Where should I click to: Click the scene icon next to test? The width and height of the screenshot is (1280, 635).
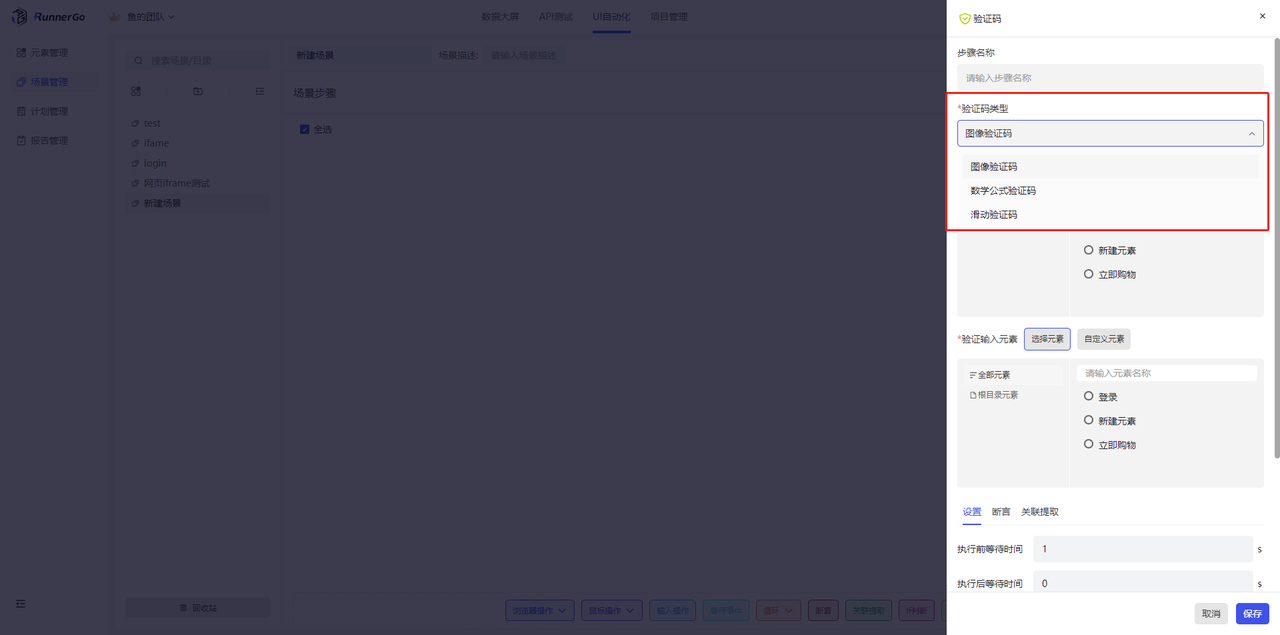click(135, 124)
